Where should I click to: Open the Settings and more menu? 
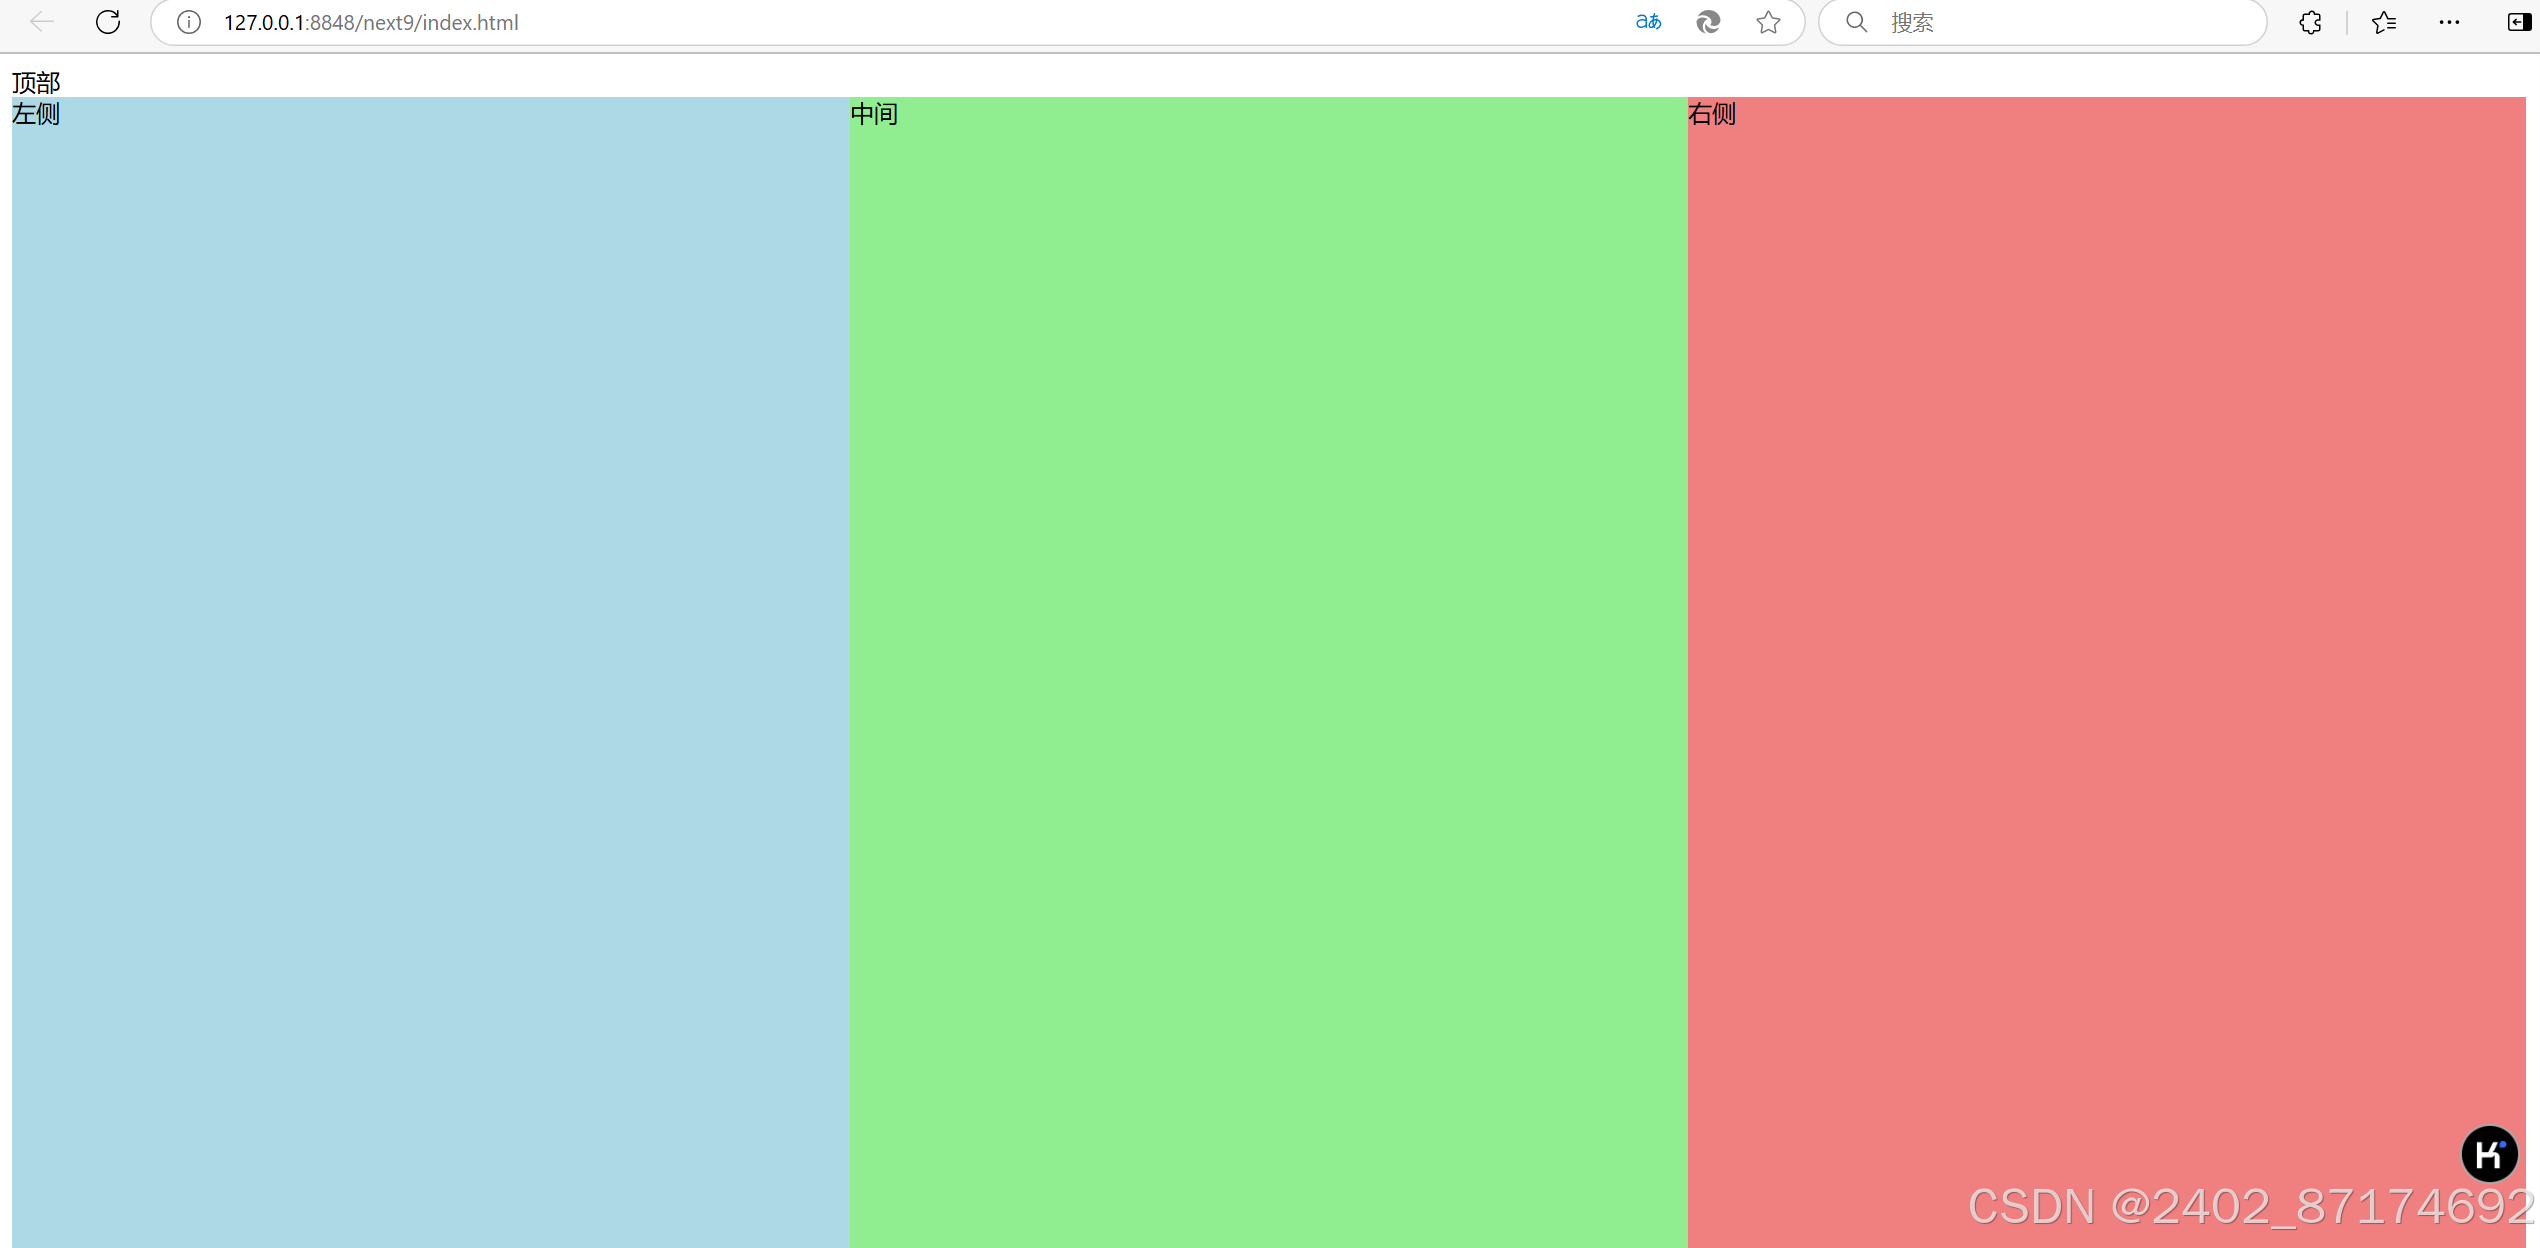pos(2449,22)
